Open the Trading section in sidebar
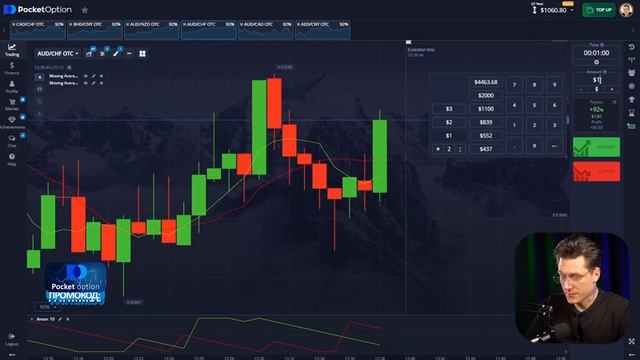 click(12, 50)
